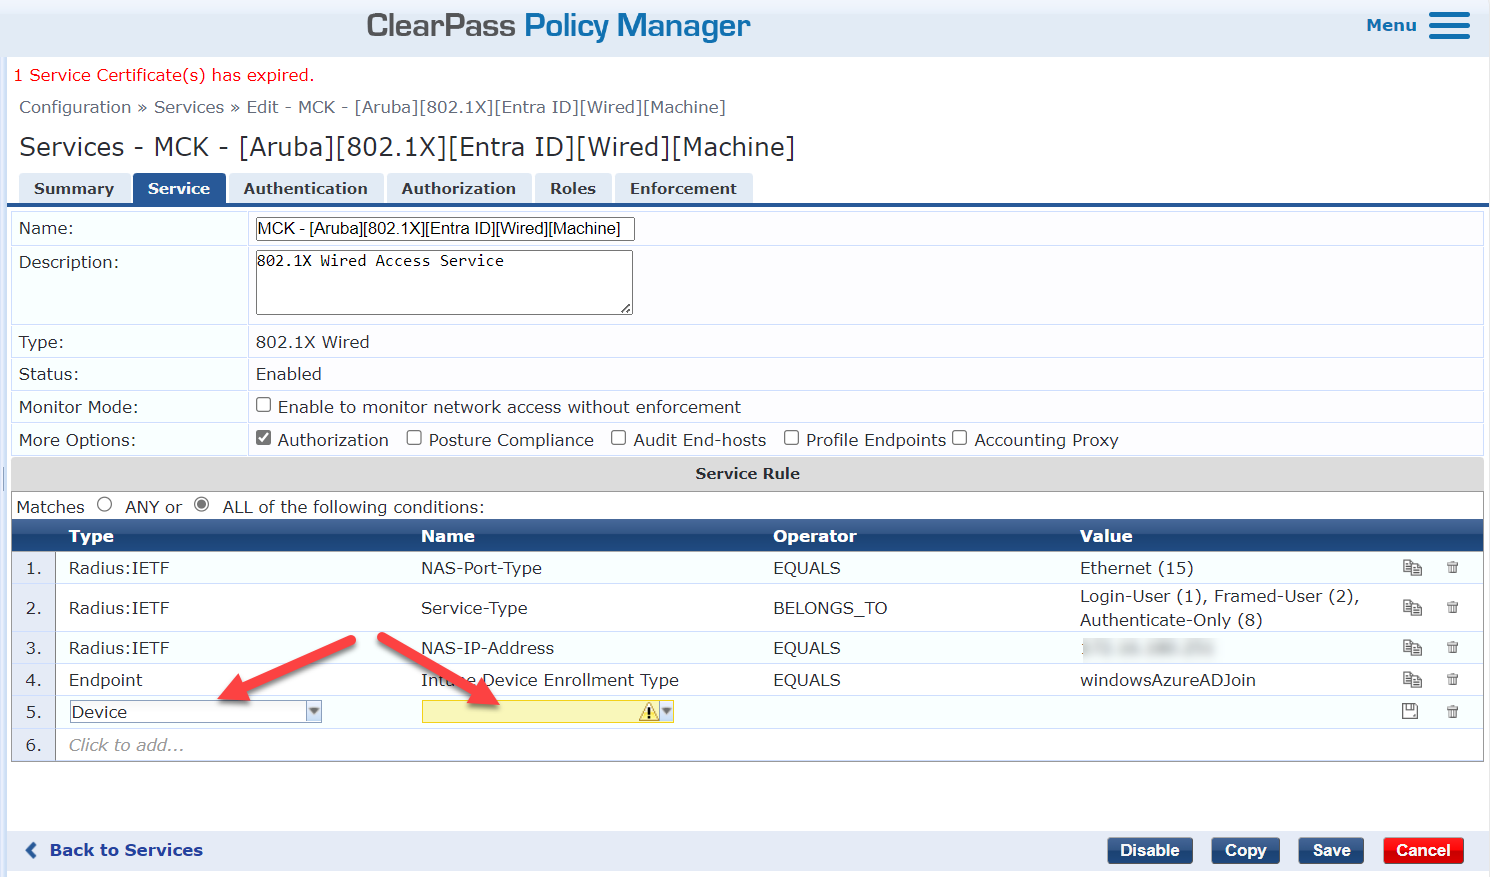Click the 'Operator' column header

[x=815, y=536]
